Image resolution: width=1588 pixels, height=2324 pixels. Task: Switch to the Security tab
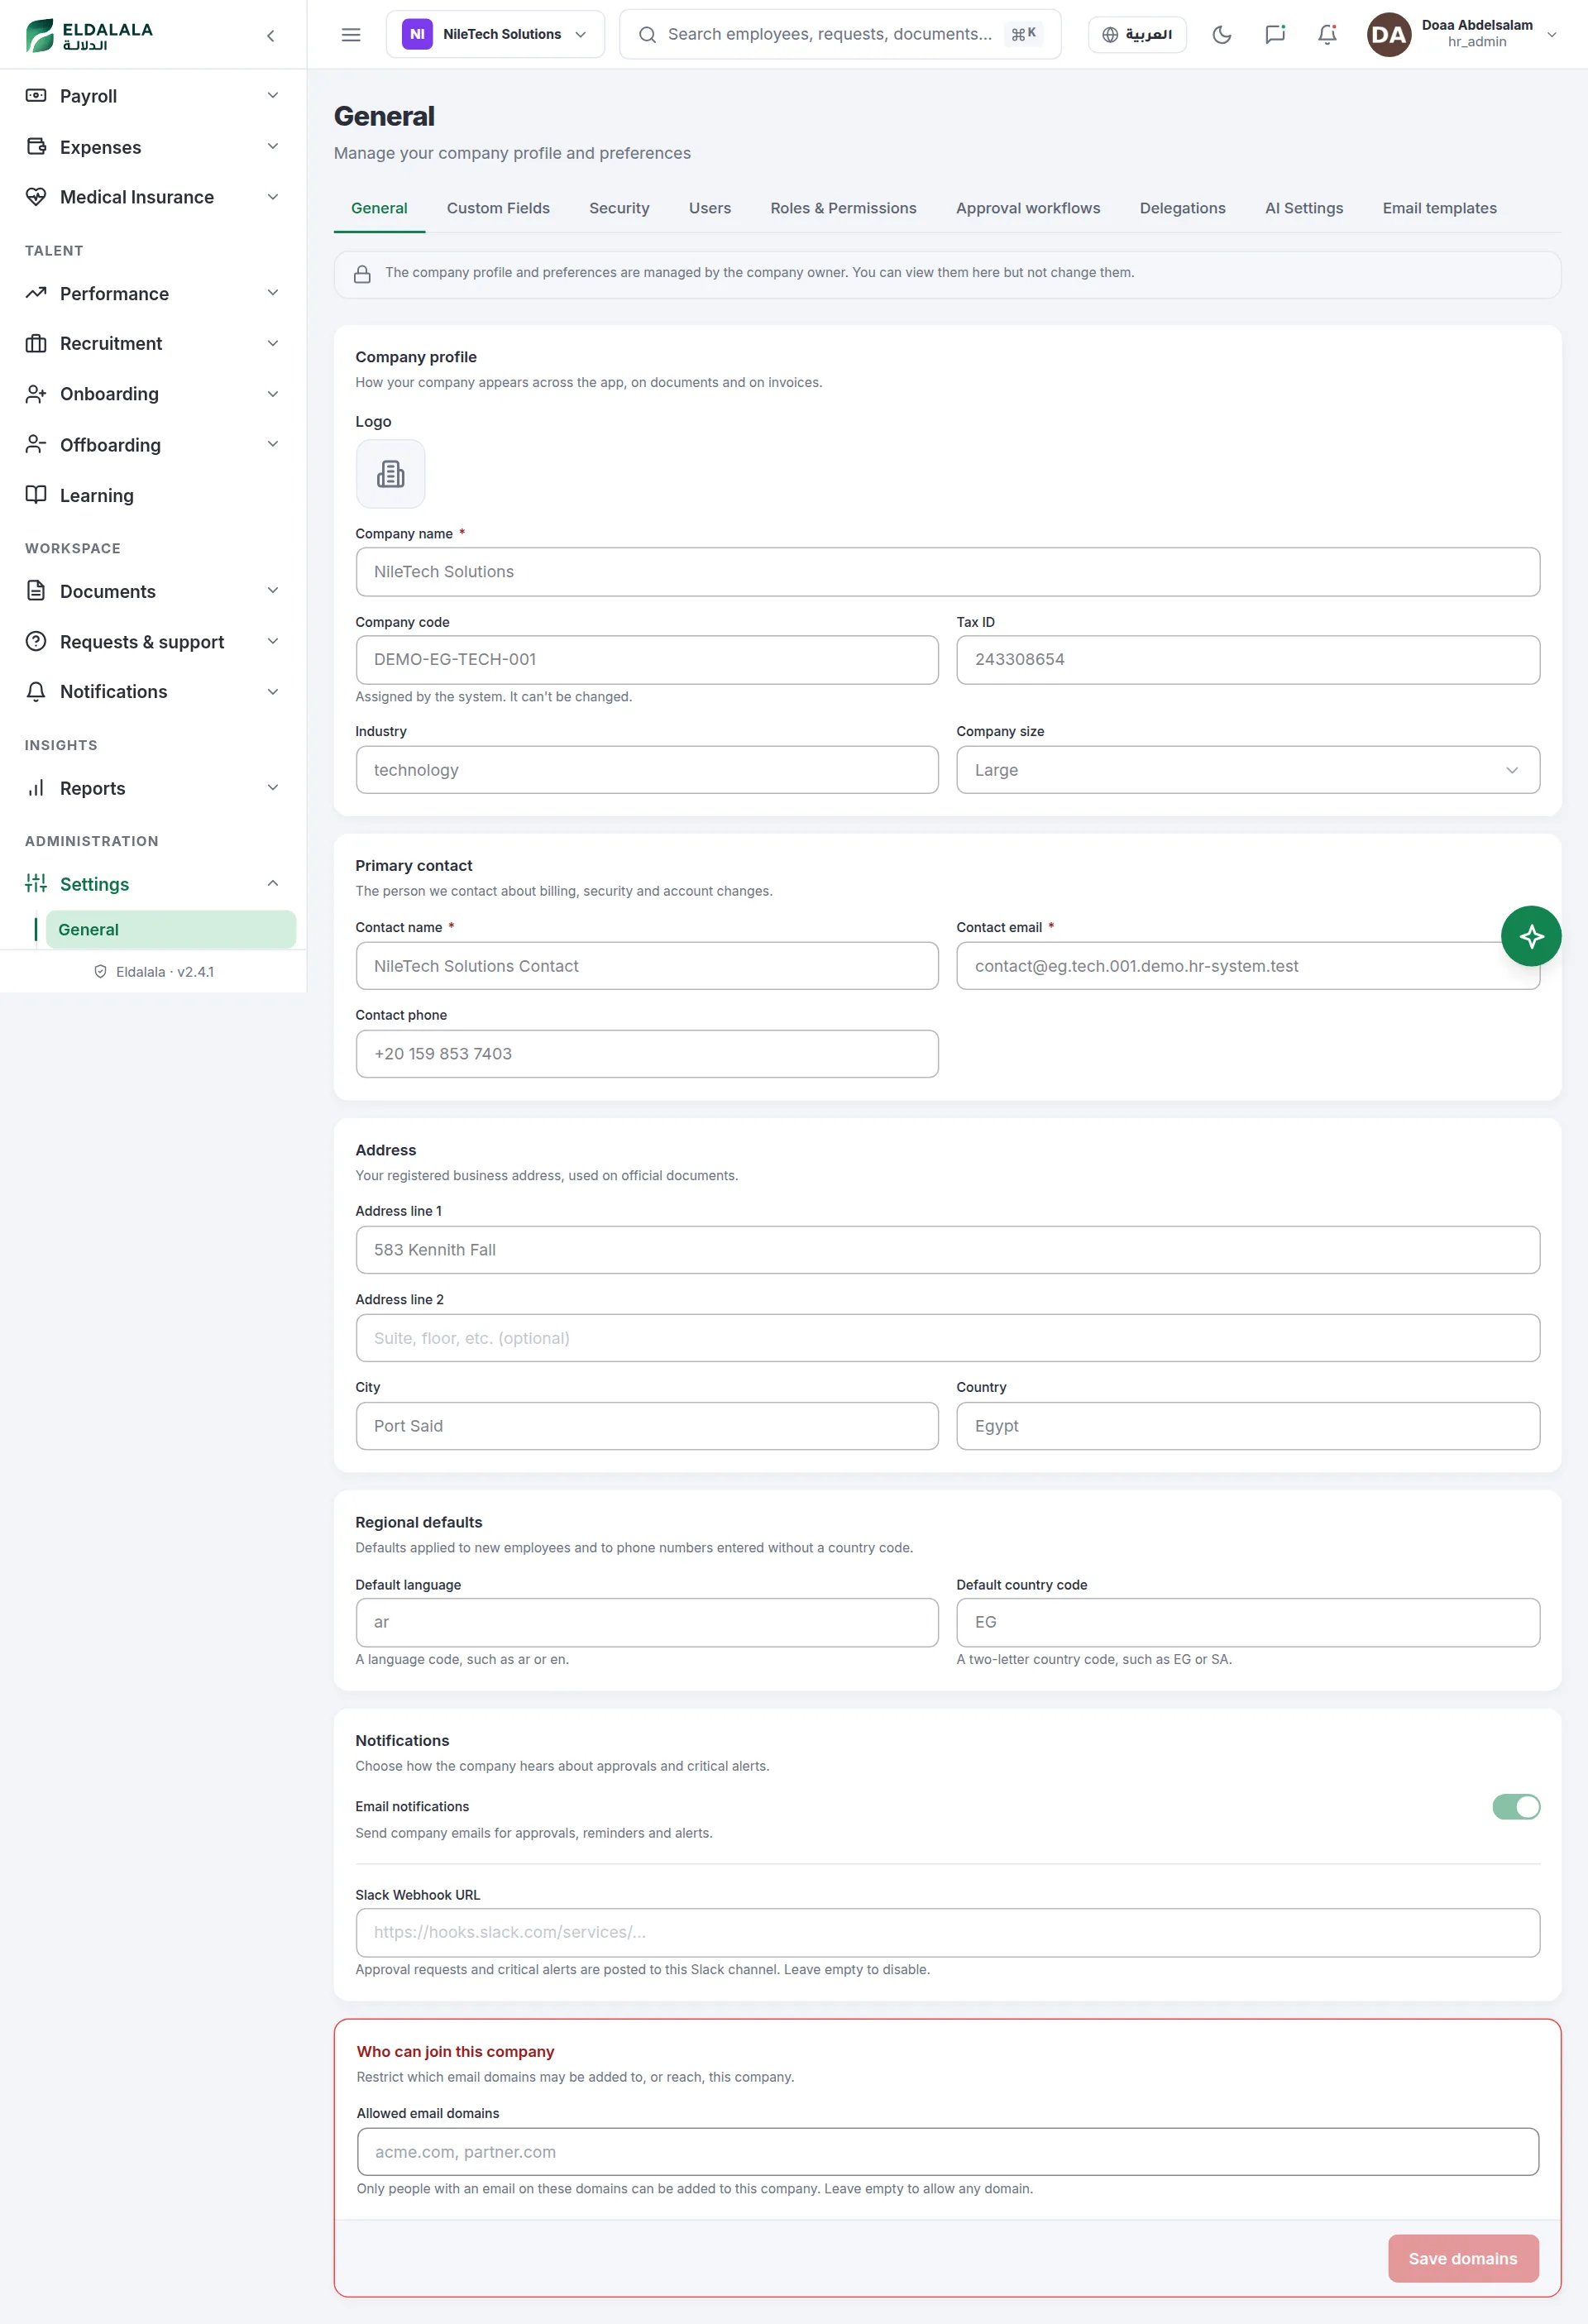click(x=619, y=208)
